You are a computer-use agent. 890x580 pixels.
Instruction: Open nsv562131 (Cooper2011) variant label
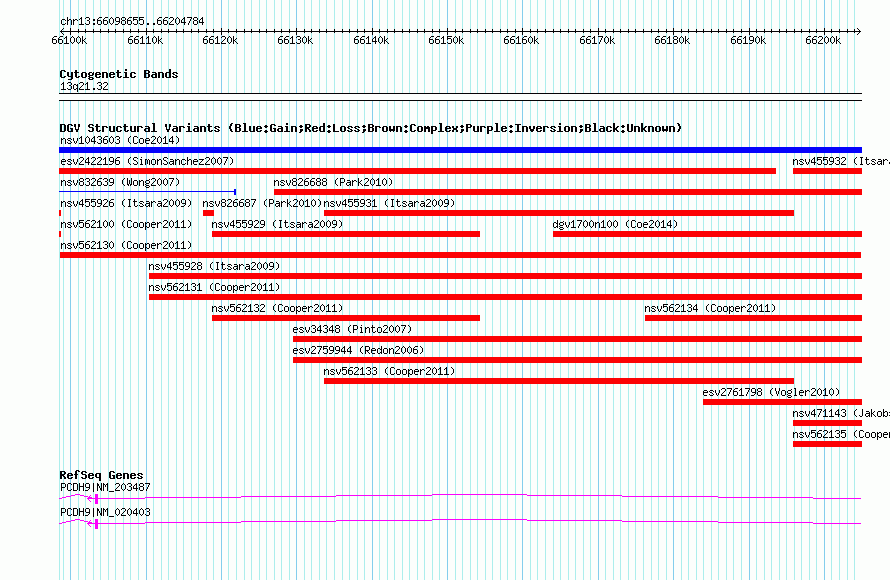(214, 287)
